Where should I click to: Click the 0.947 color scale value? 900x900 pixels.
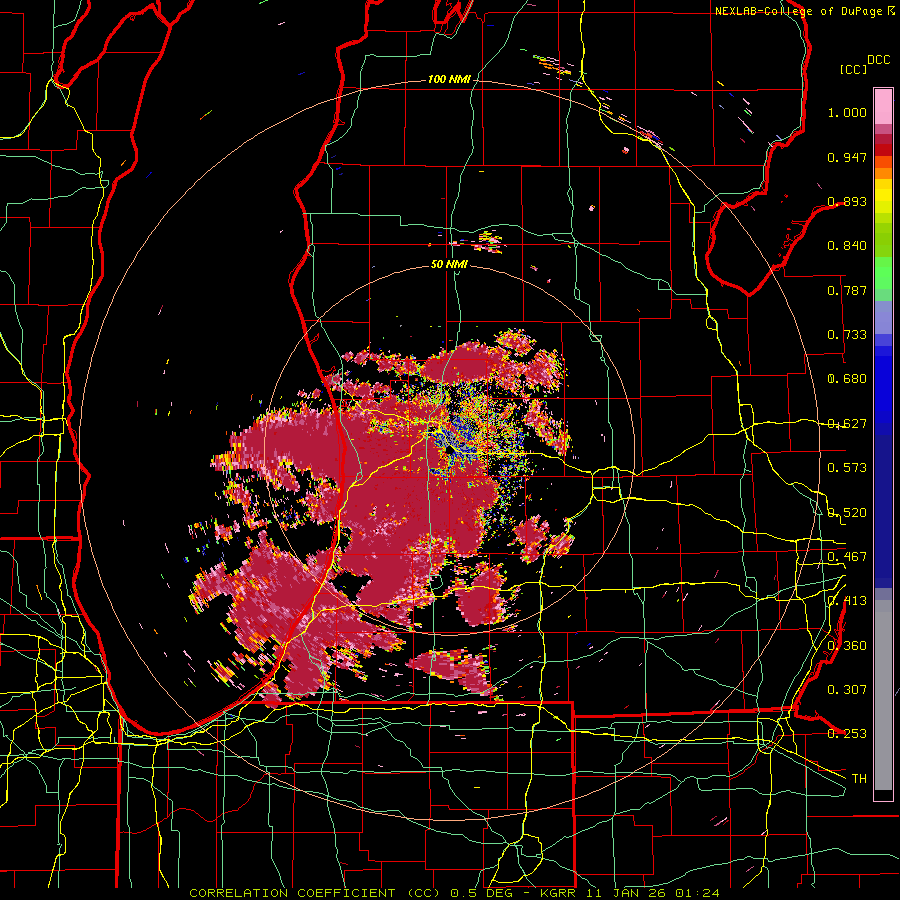pyautogui.click(x=847, y=157)
